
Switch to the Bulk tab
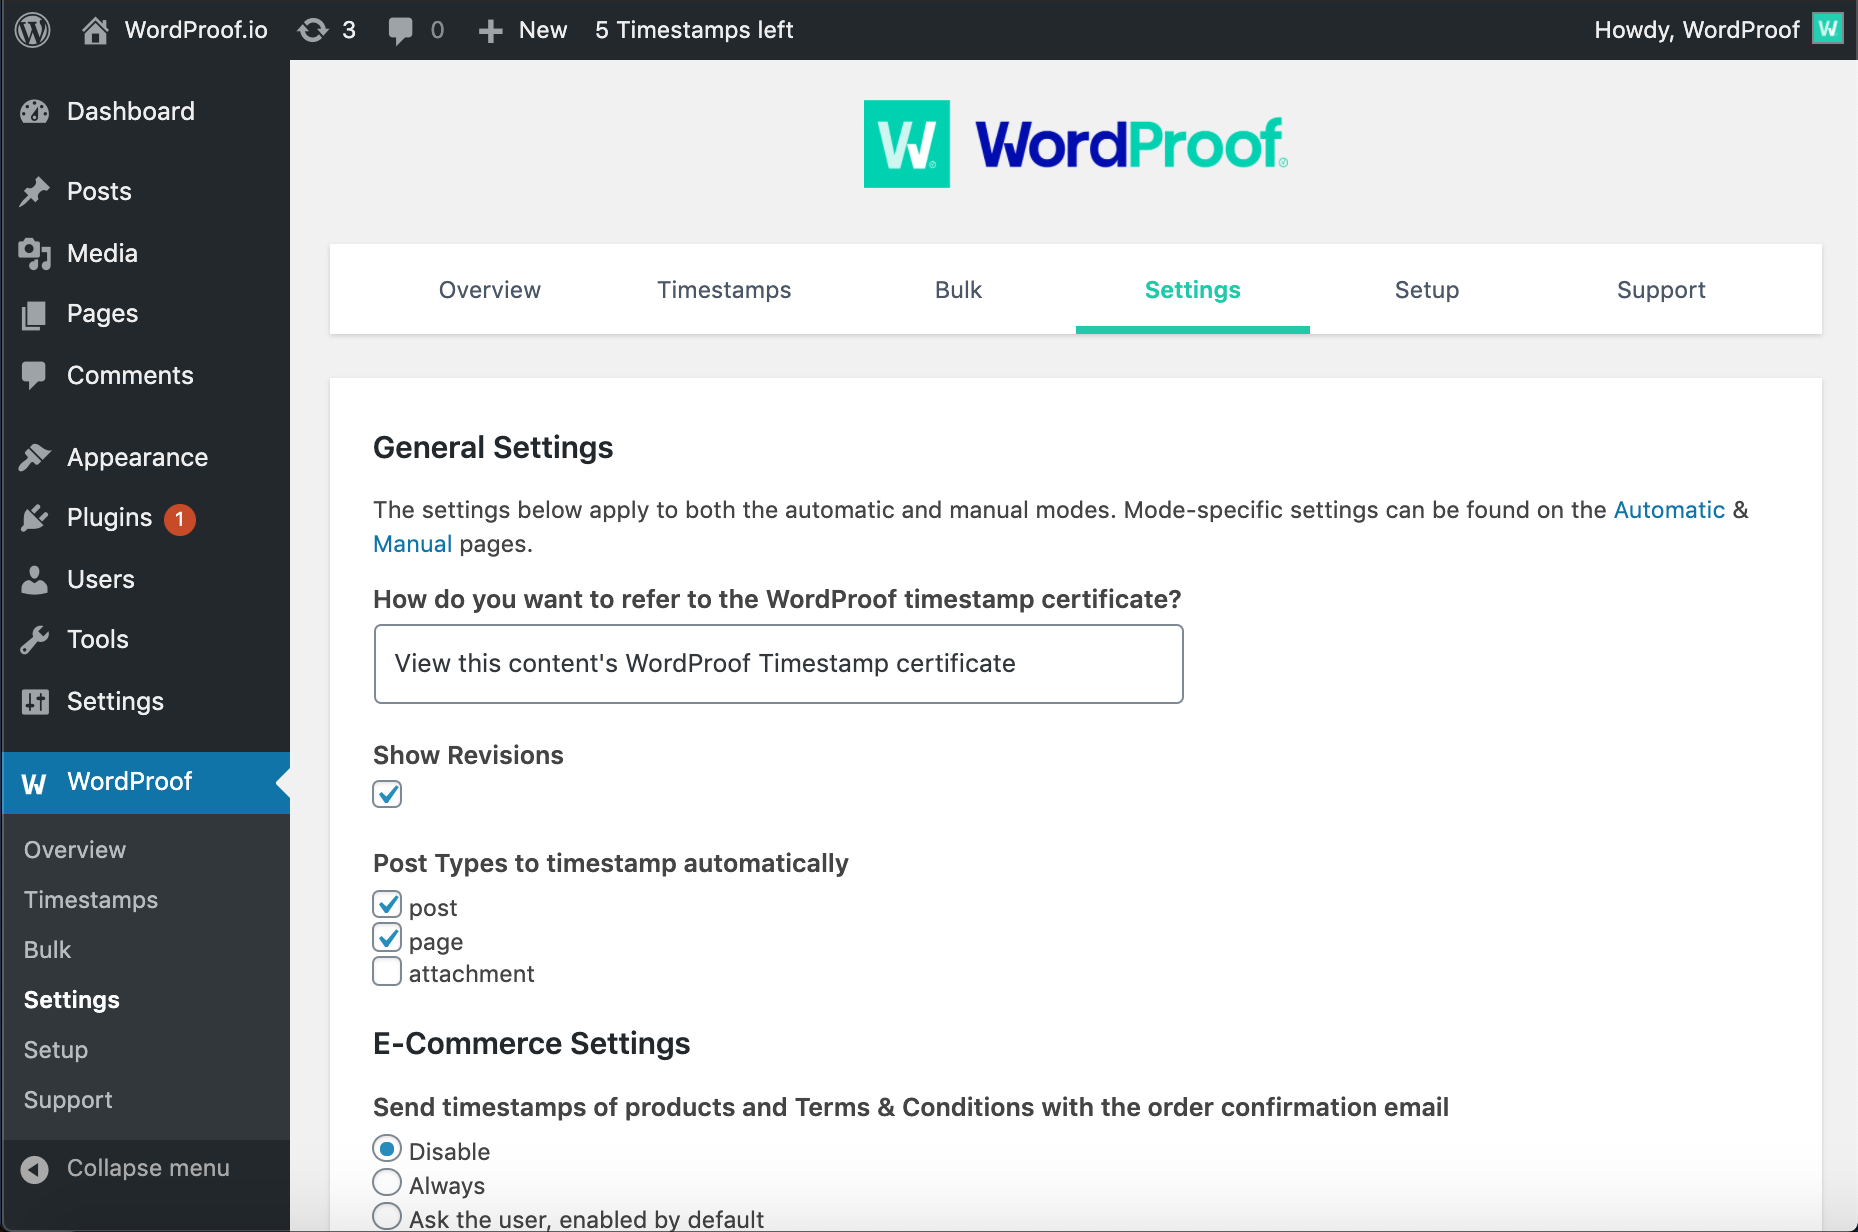(x=958, y=290)
